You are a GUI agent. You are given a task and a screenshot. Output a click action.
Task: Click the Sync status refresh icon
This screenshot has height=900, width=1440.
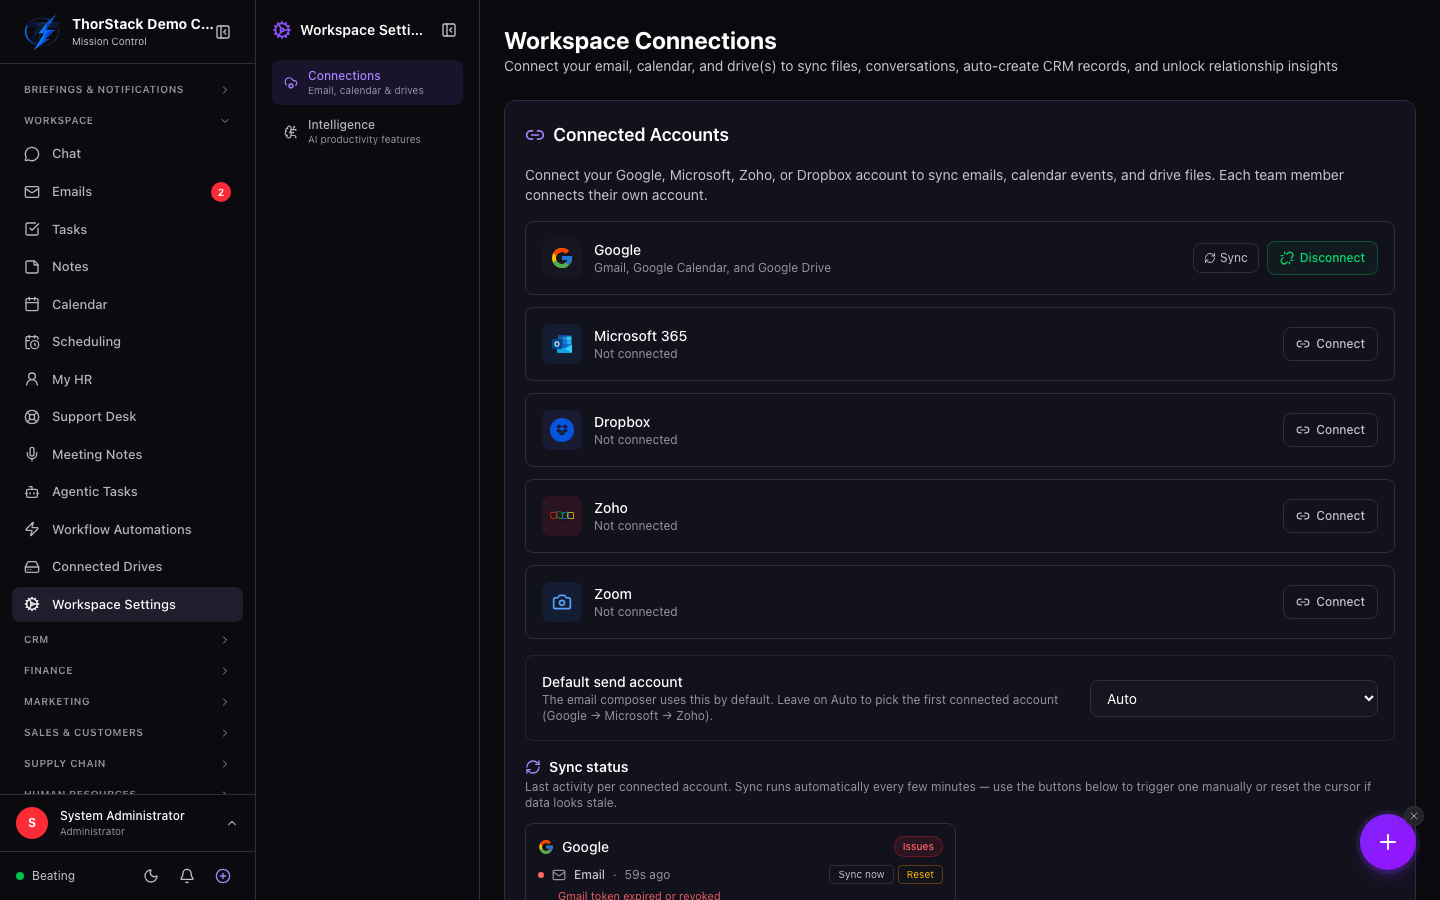pyautogui.click(x=533, y=767)
